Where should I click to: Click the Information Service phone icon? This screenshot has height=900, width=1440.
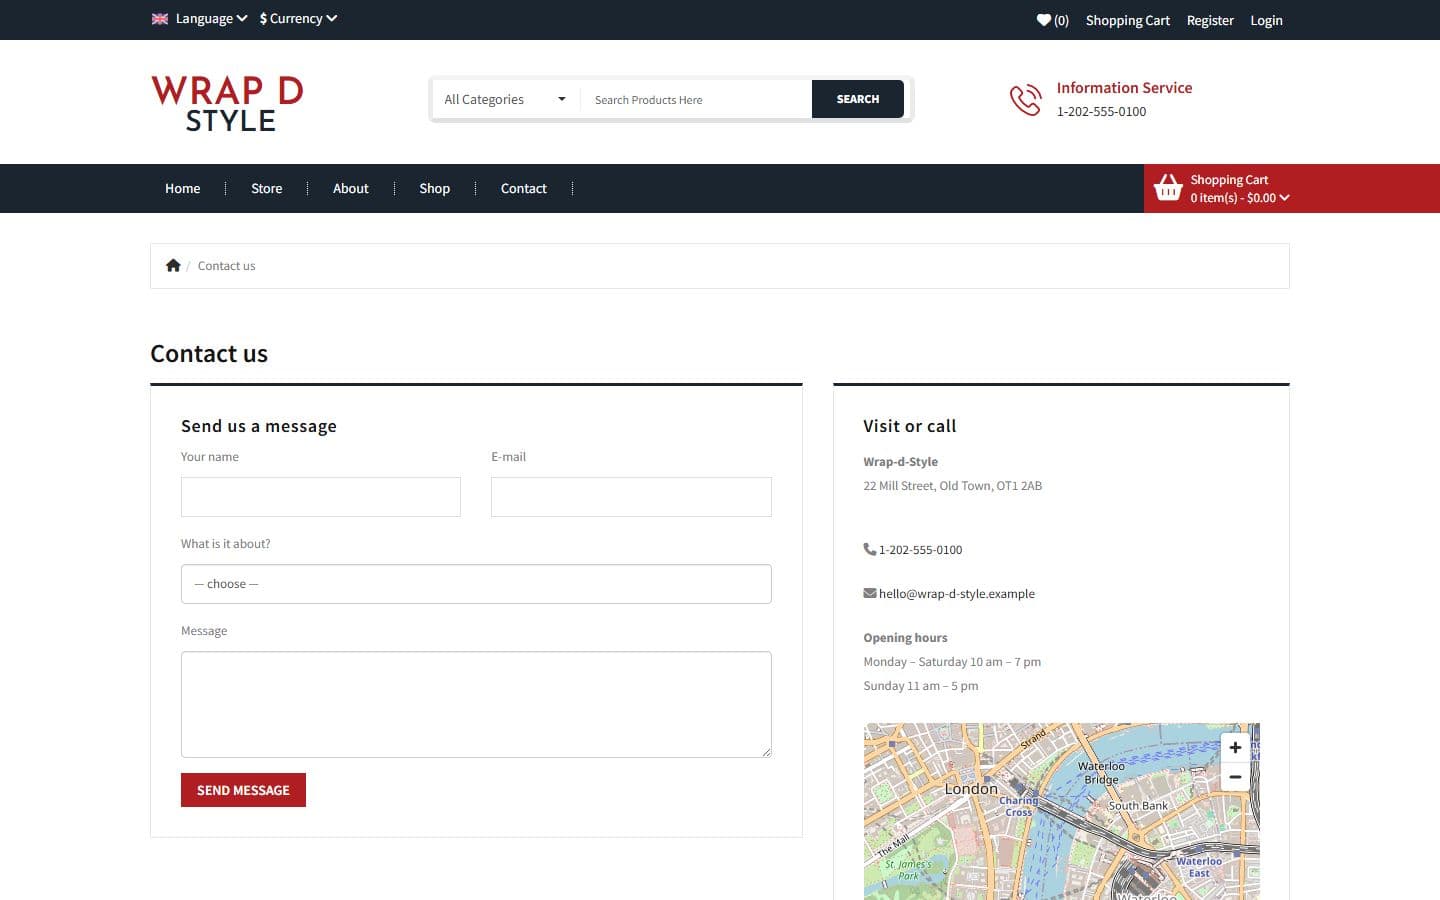click(x=1025, y=100)
